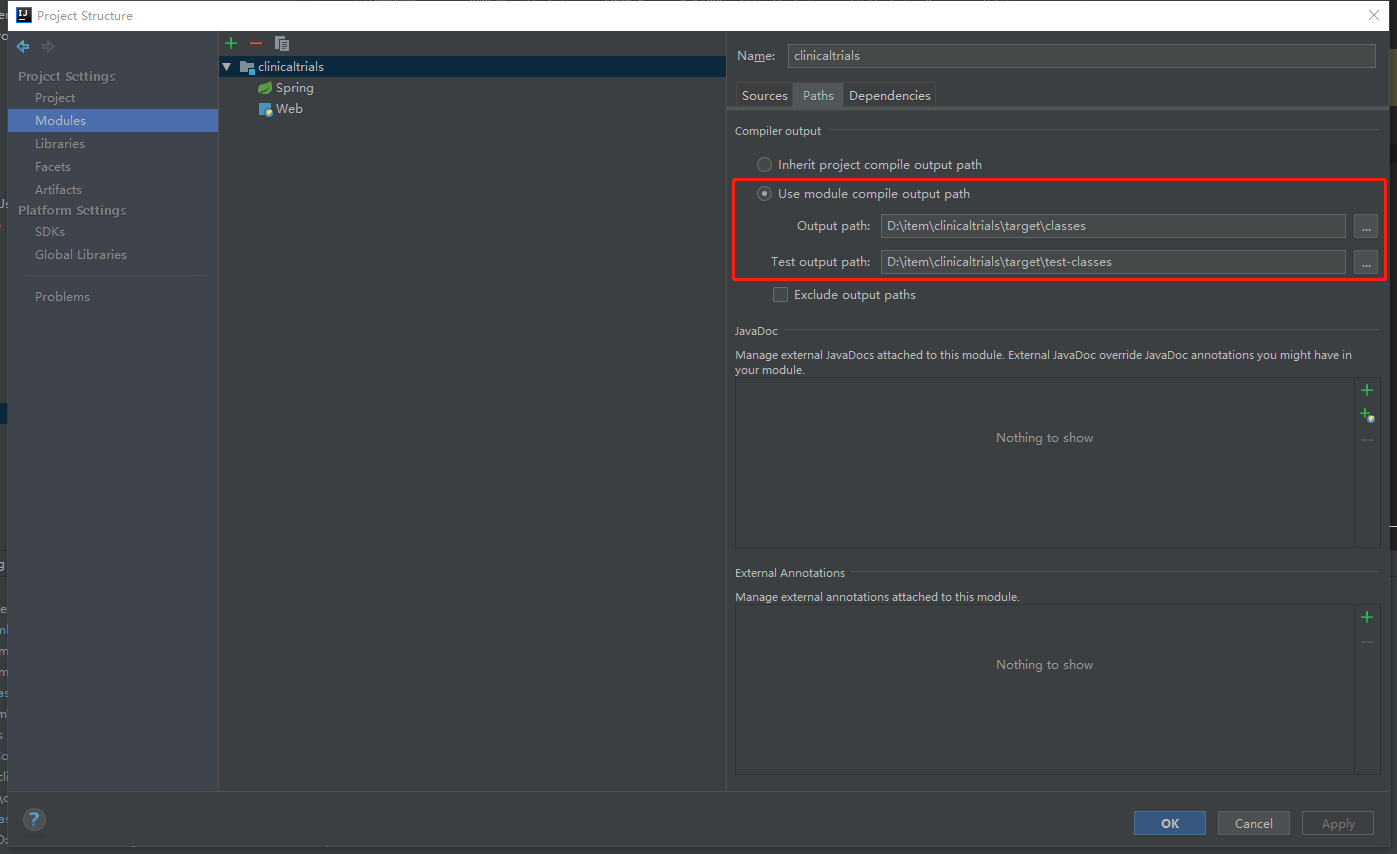Remove the selected module with red minus
This screenshot has width=1397, height=854.
[256, 43]
